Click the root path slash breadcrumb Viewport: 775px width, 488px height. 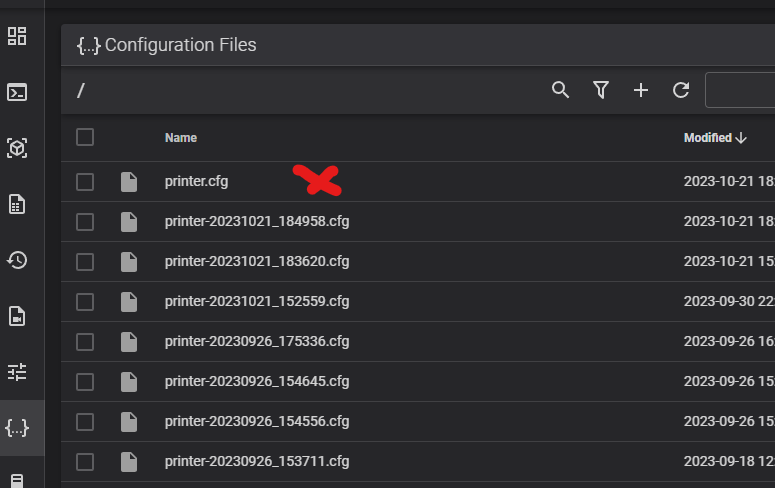(x=81, y=90)
